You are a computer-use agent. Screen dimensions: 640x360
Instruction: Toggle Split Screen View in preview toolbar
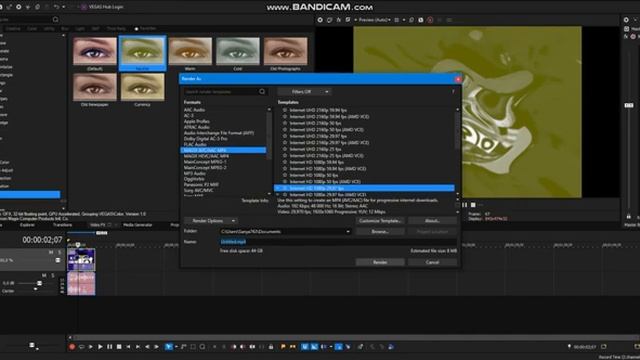[x=348, y=20]
